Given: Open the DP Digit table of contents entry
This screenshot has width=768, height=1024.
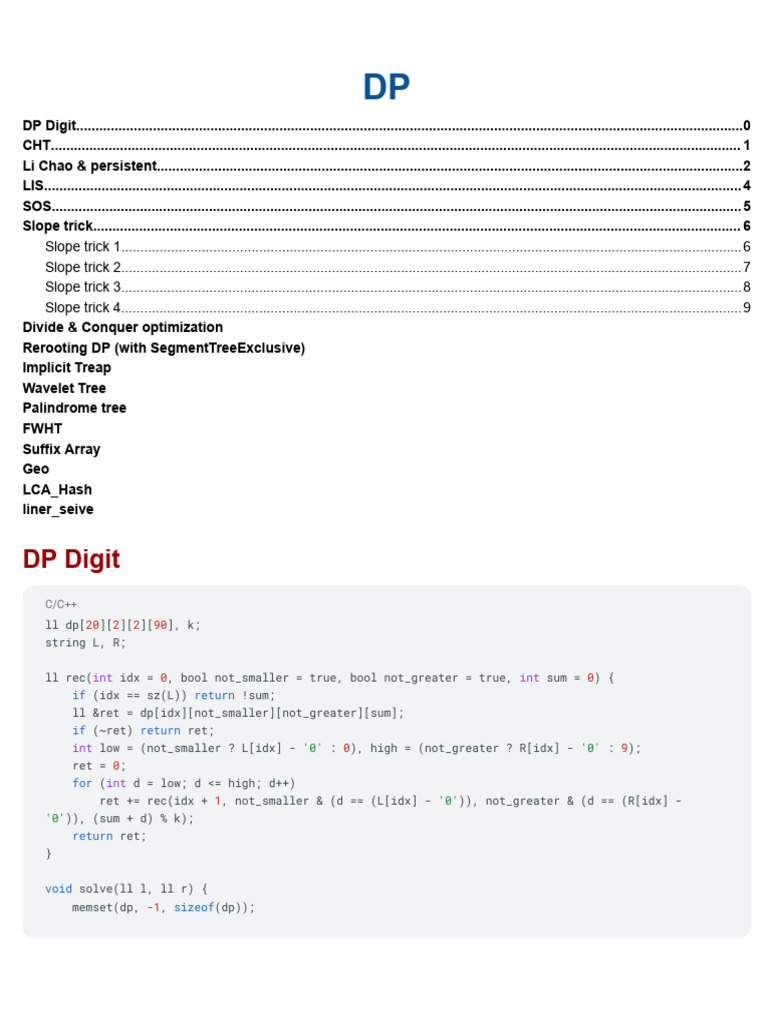Looking at the screenshot, I should coord(386,125).
